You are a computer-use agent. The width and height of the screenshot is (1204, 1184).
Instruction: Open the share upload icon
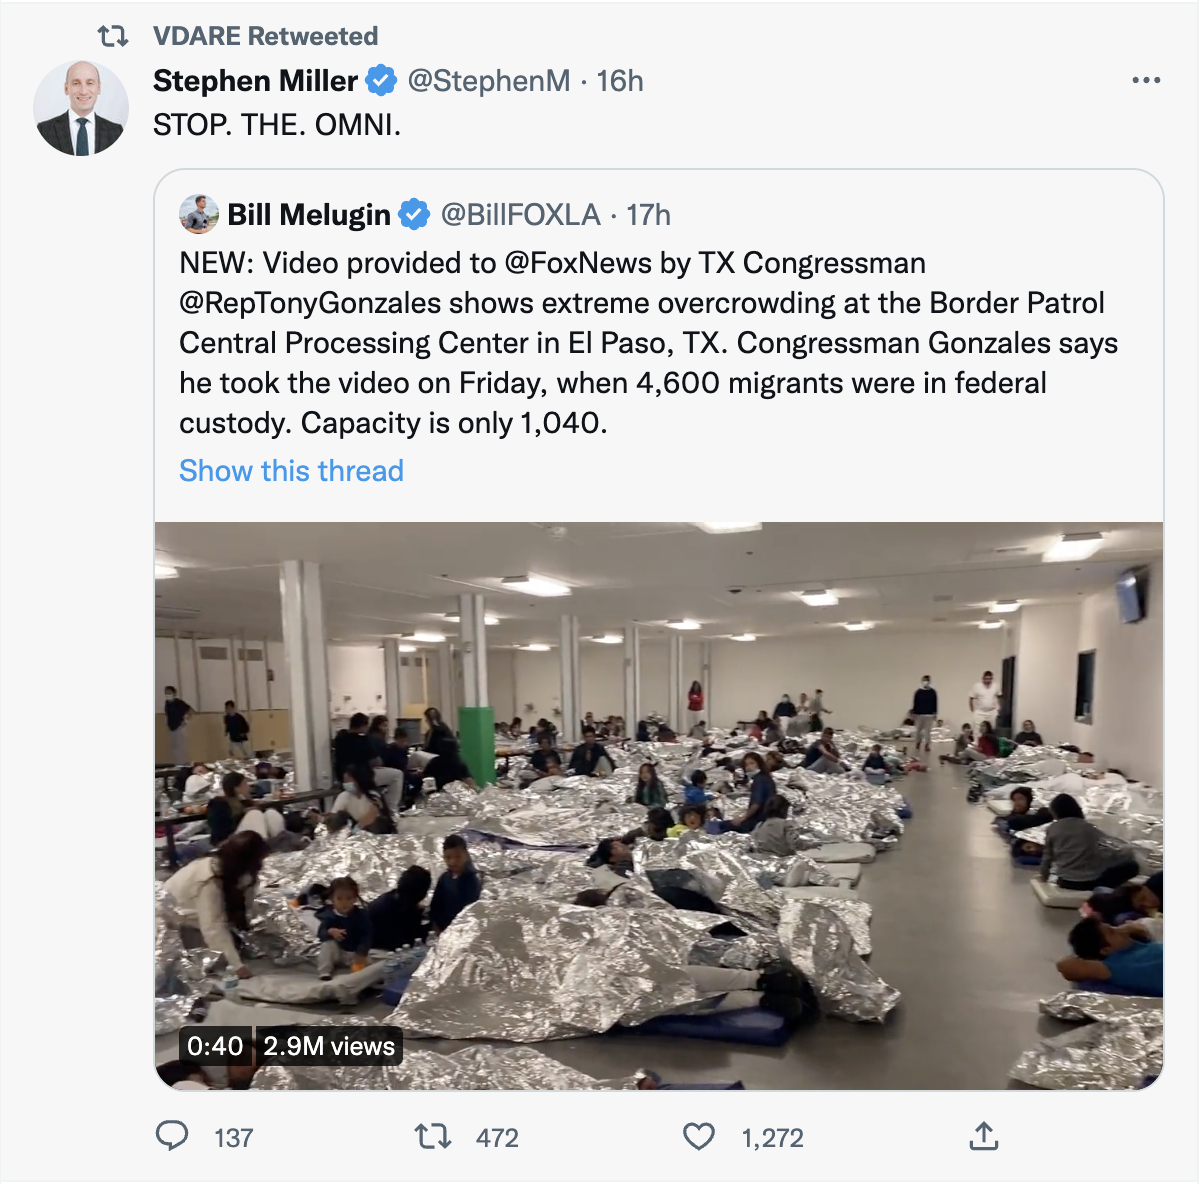pyautogui.click(x=984, y=1136)
